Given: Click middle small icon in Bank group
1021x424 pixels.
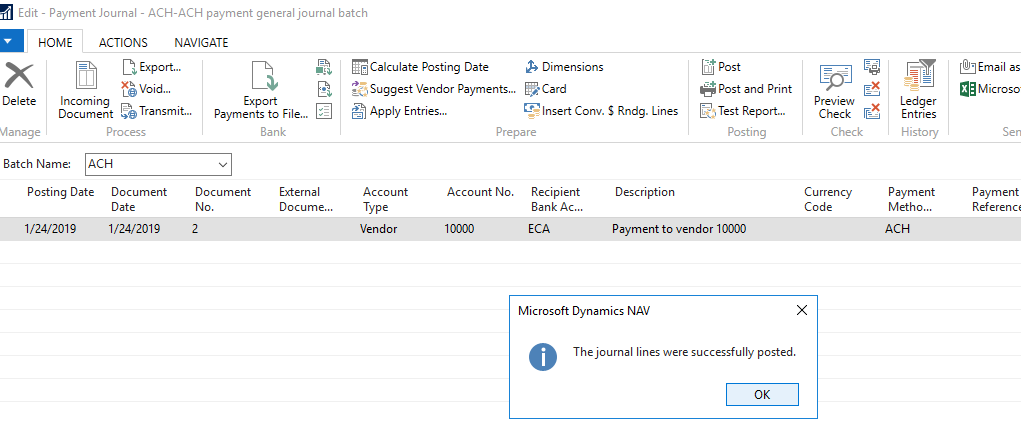Looking at the screenshot, I should 324,89.
